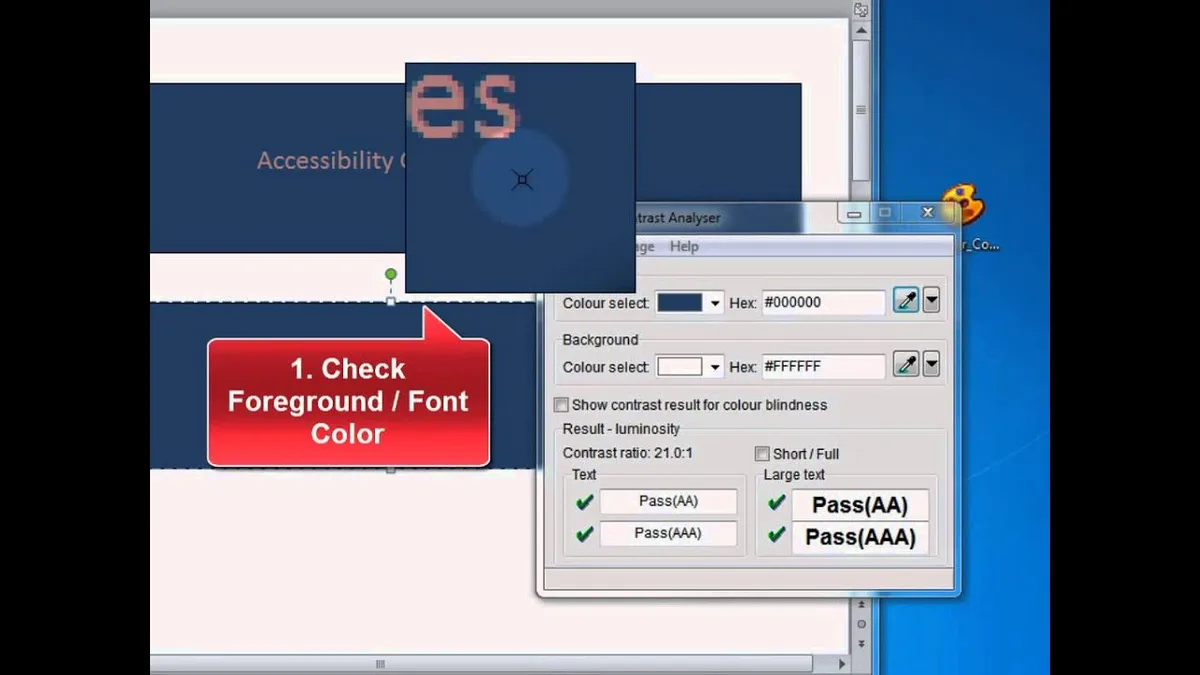Expand the foreground Colour select dropdown arrow

[715, 303]
